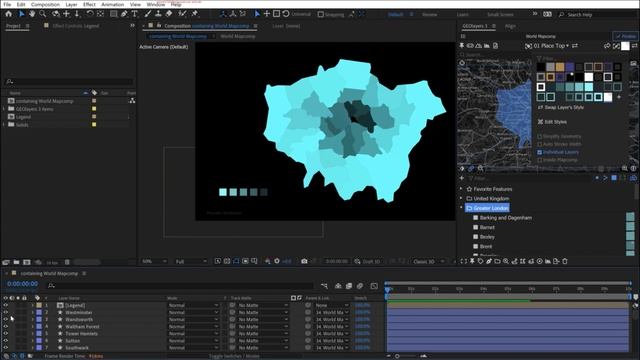Take a snapshot with the camera icon
Viewport: 640px width, 360px height.
pyautogui.click(x=304, y=261)
